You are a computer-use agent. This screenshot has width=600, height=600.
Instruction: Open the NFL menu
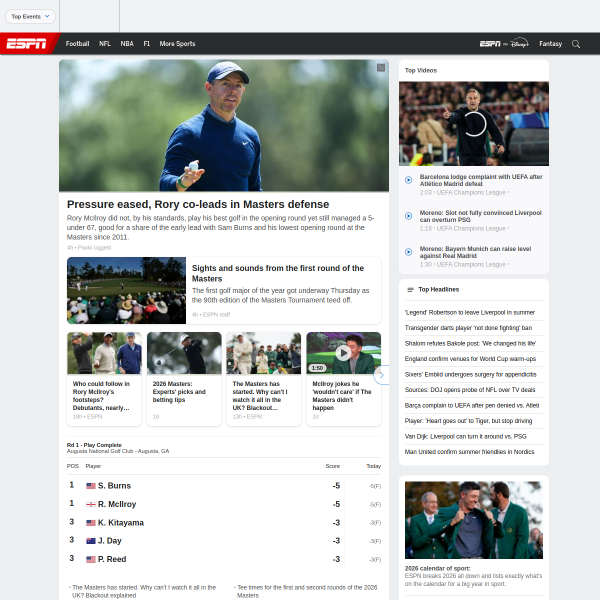[104, 44]
